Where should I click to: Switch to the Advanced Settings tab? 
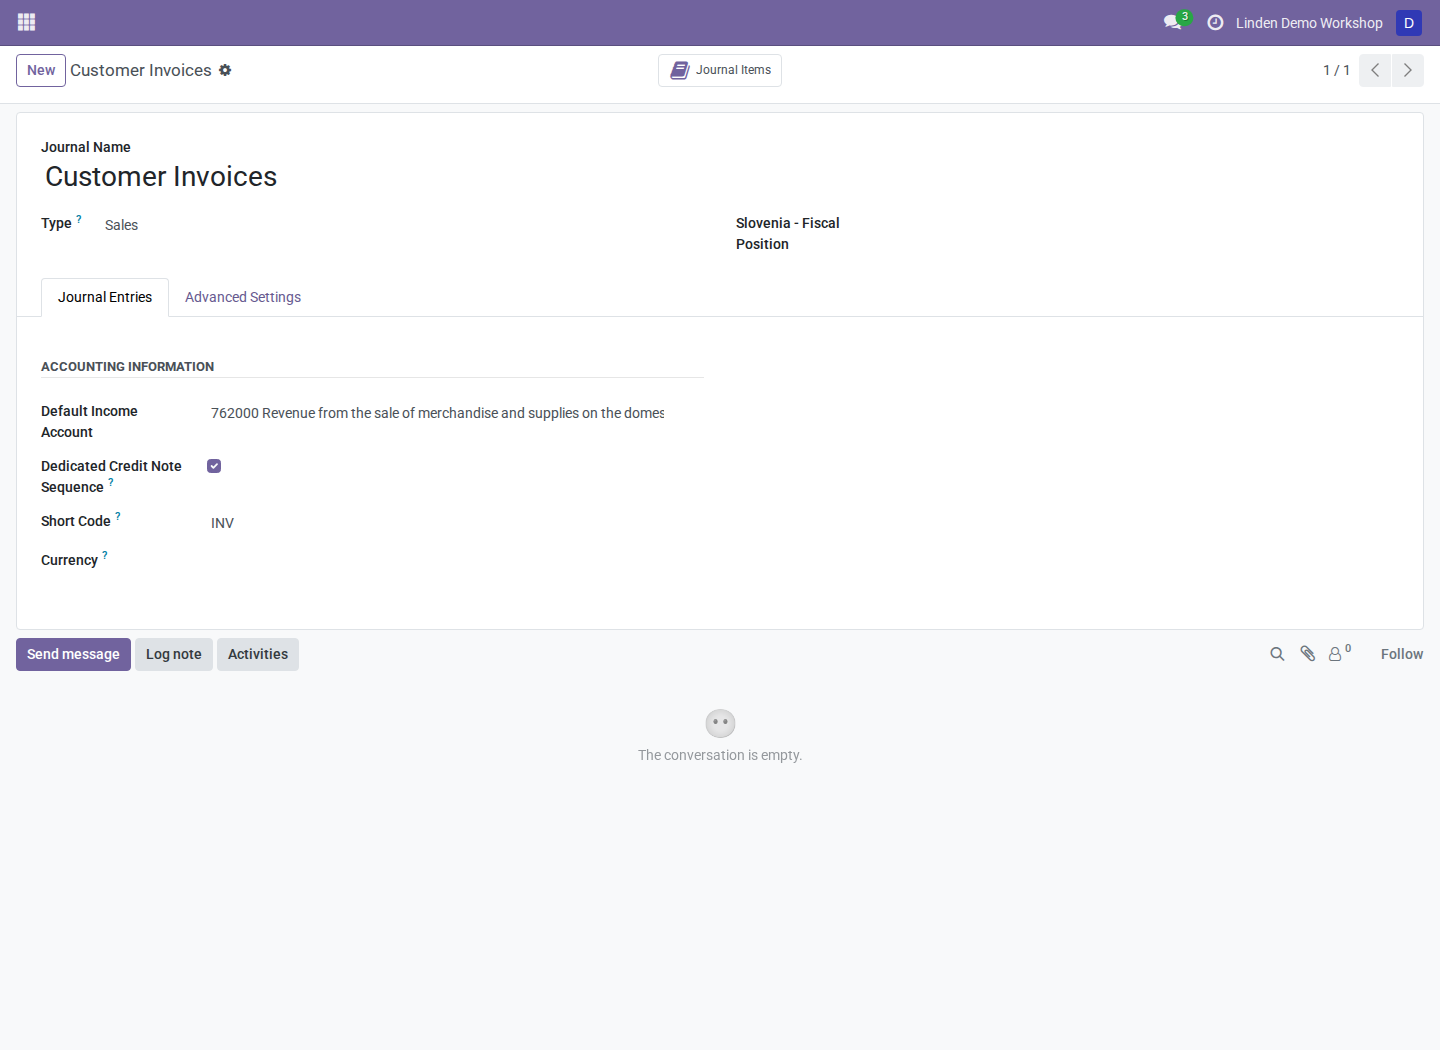click(x=243, y=297)
